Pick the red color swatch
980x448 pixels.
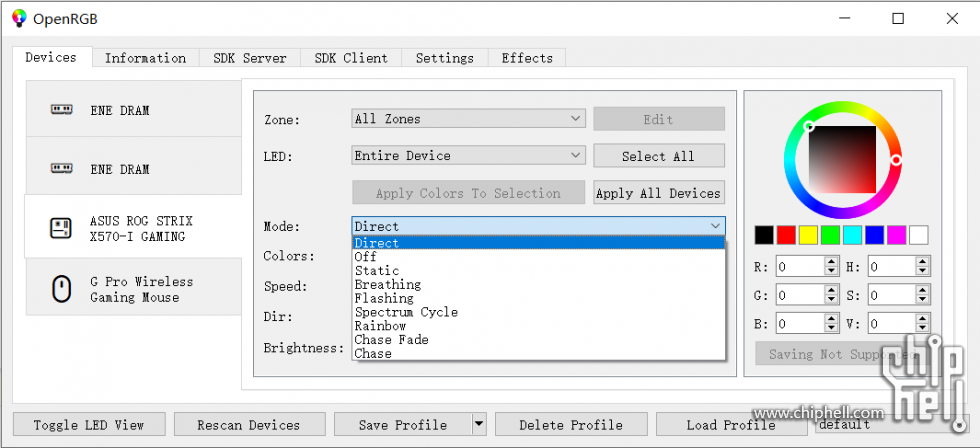pos(786,235)
